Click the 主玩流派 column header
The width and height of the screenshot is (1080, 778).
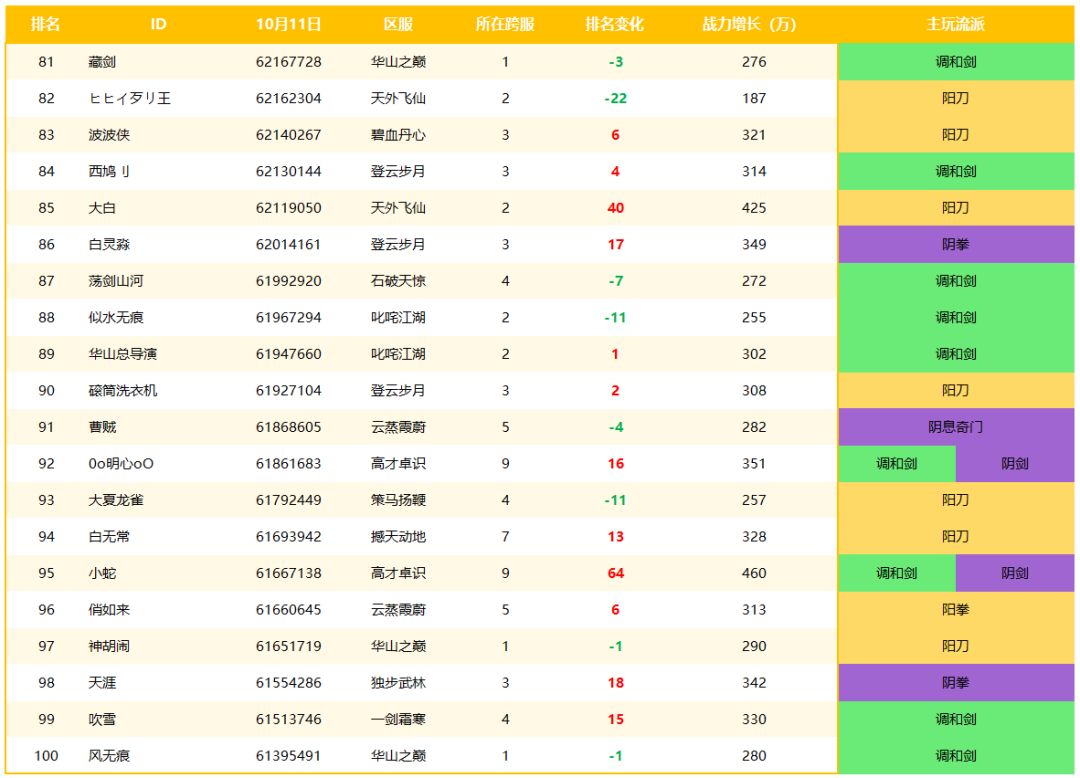[955, 24]
